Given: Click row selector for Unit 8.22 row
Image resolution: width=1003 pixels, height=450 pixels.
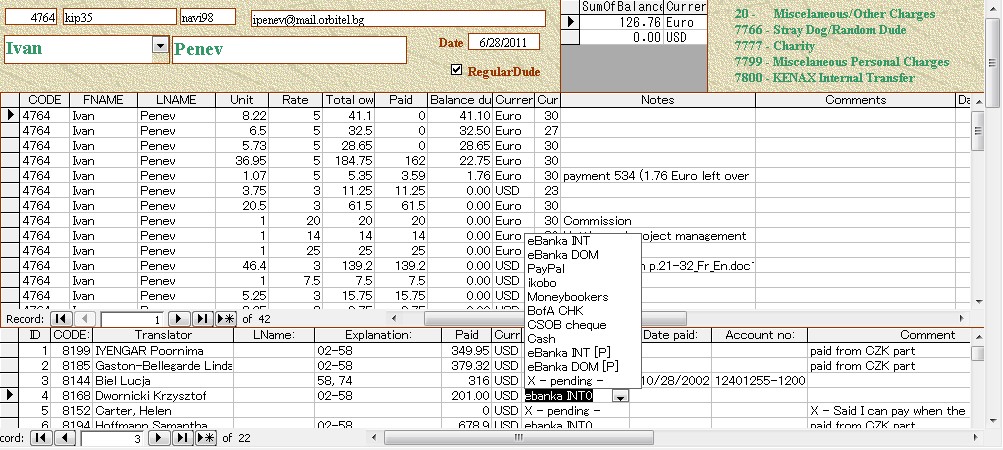Looking at the screenshot, I should (10, 115).
